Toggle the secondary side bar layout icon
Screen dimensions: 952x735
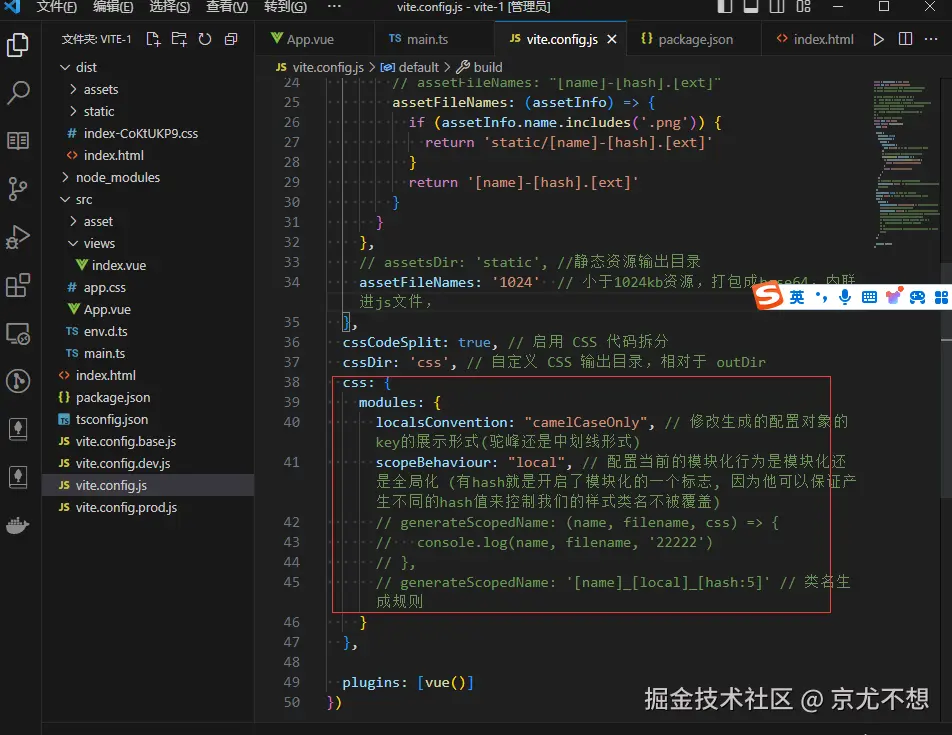pos(777,7)
